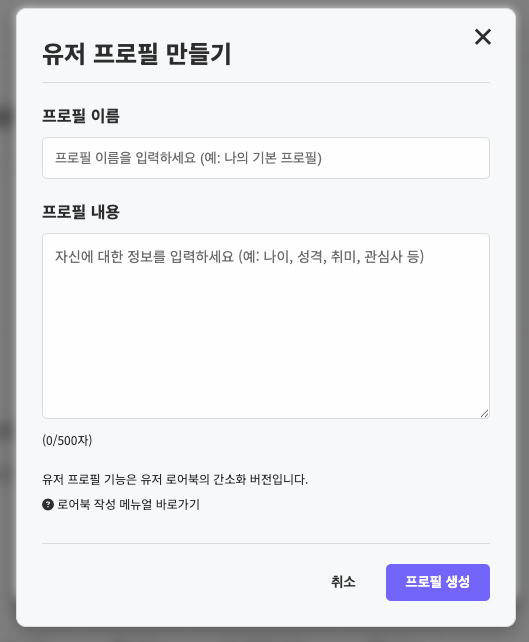The width and height of the screenshot is (529, 642).
Task: Create profile via 프로필 생성 button
Action: click(438, 582)
